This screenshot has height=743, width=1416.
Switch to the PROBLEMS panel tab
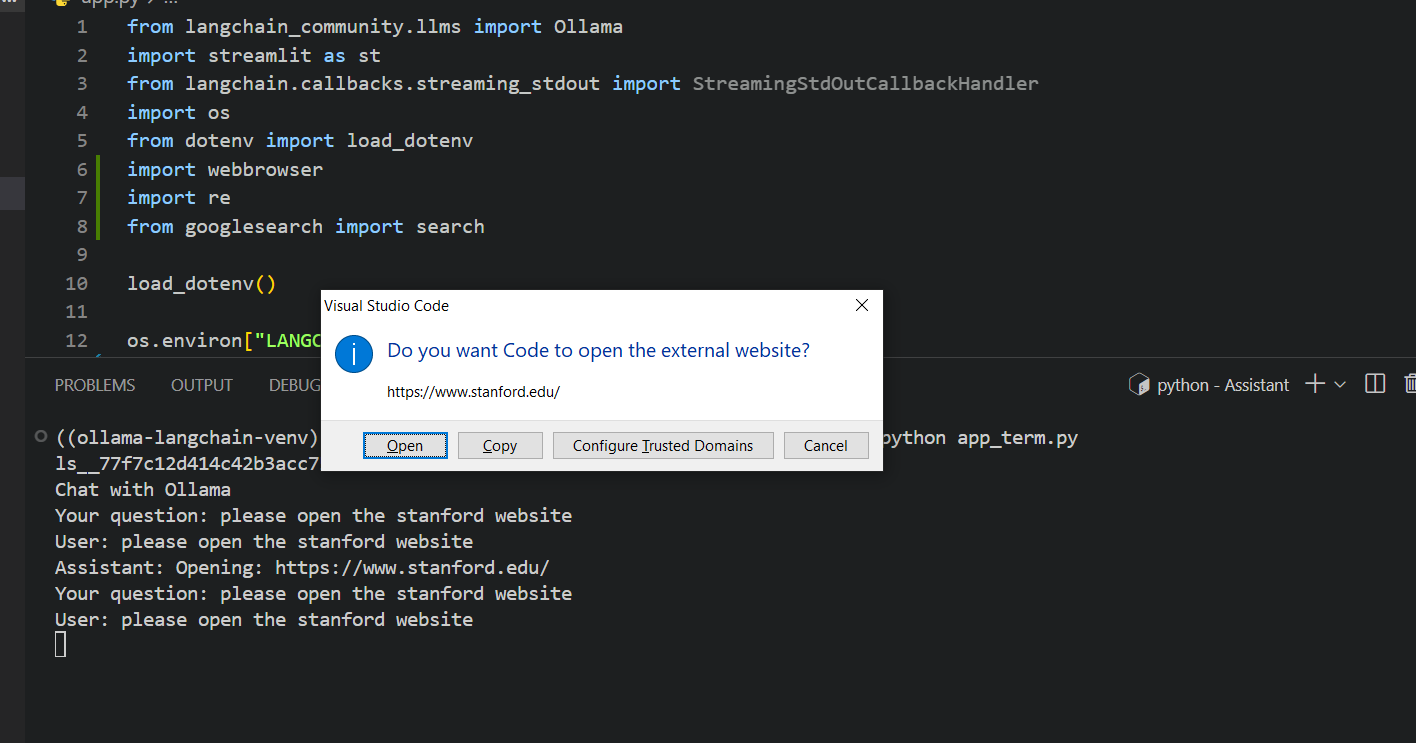(95, 385)
